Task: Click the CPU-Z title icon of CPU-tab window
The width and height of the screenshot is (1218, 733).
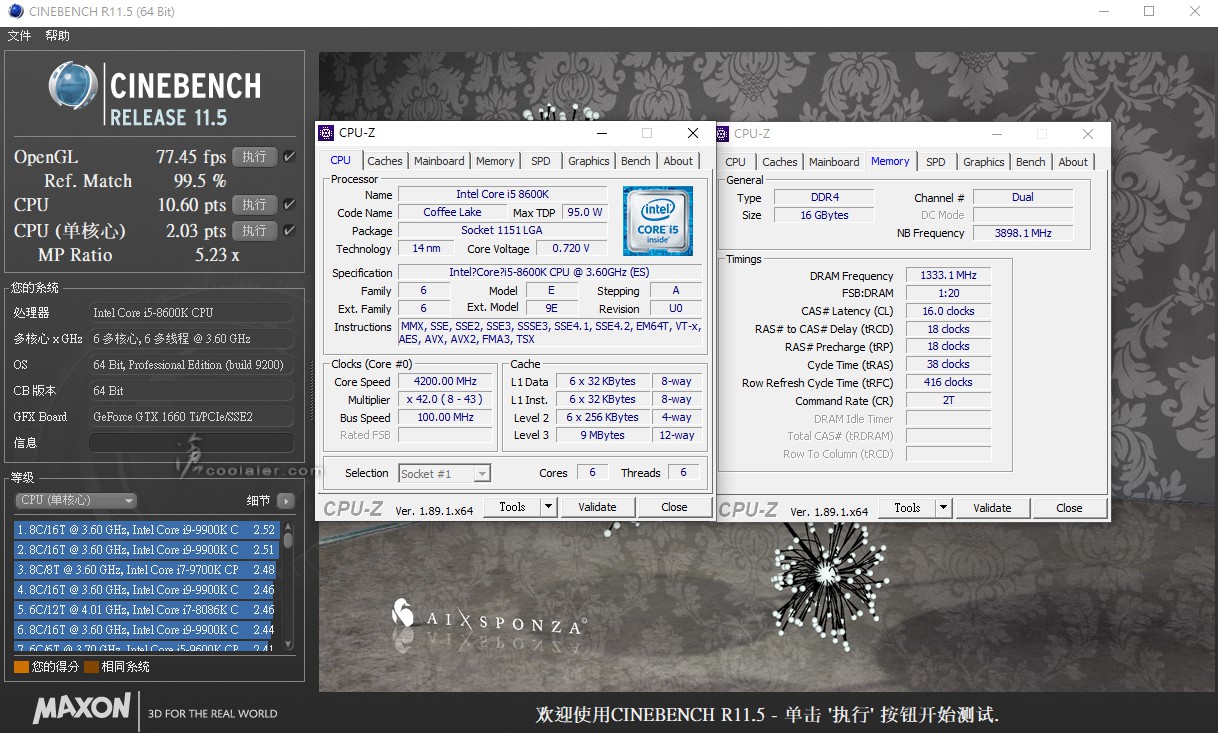Action: pyautogui.click(x=326, y=133)
